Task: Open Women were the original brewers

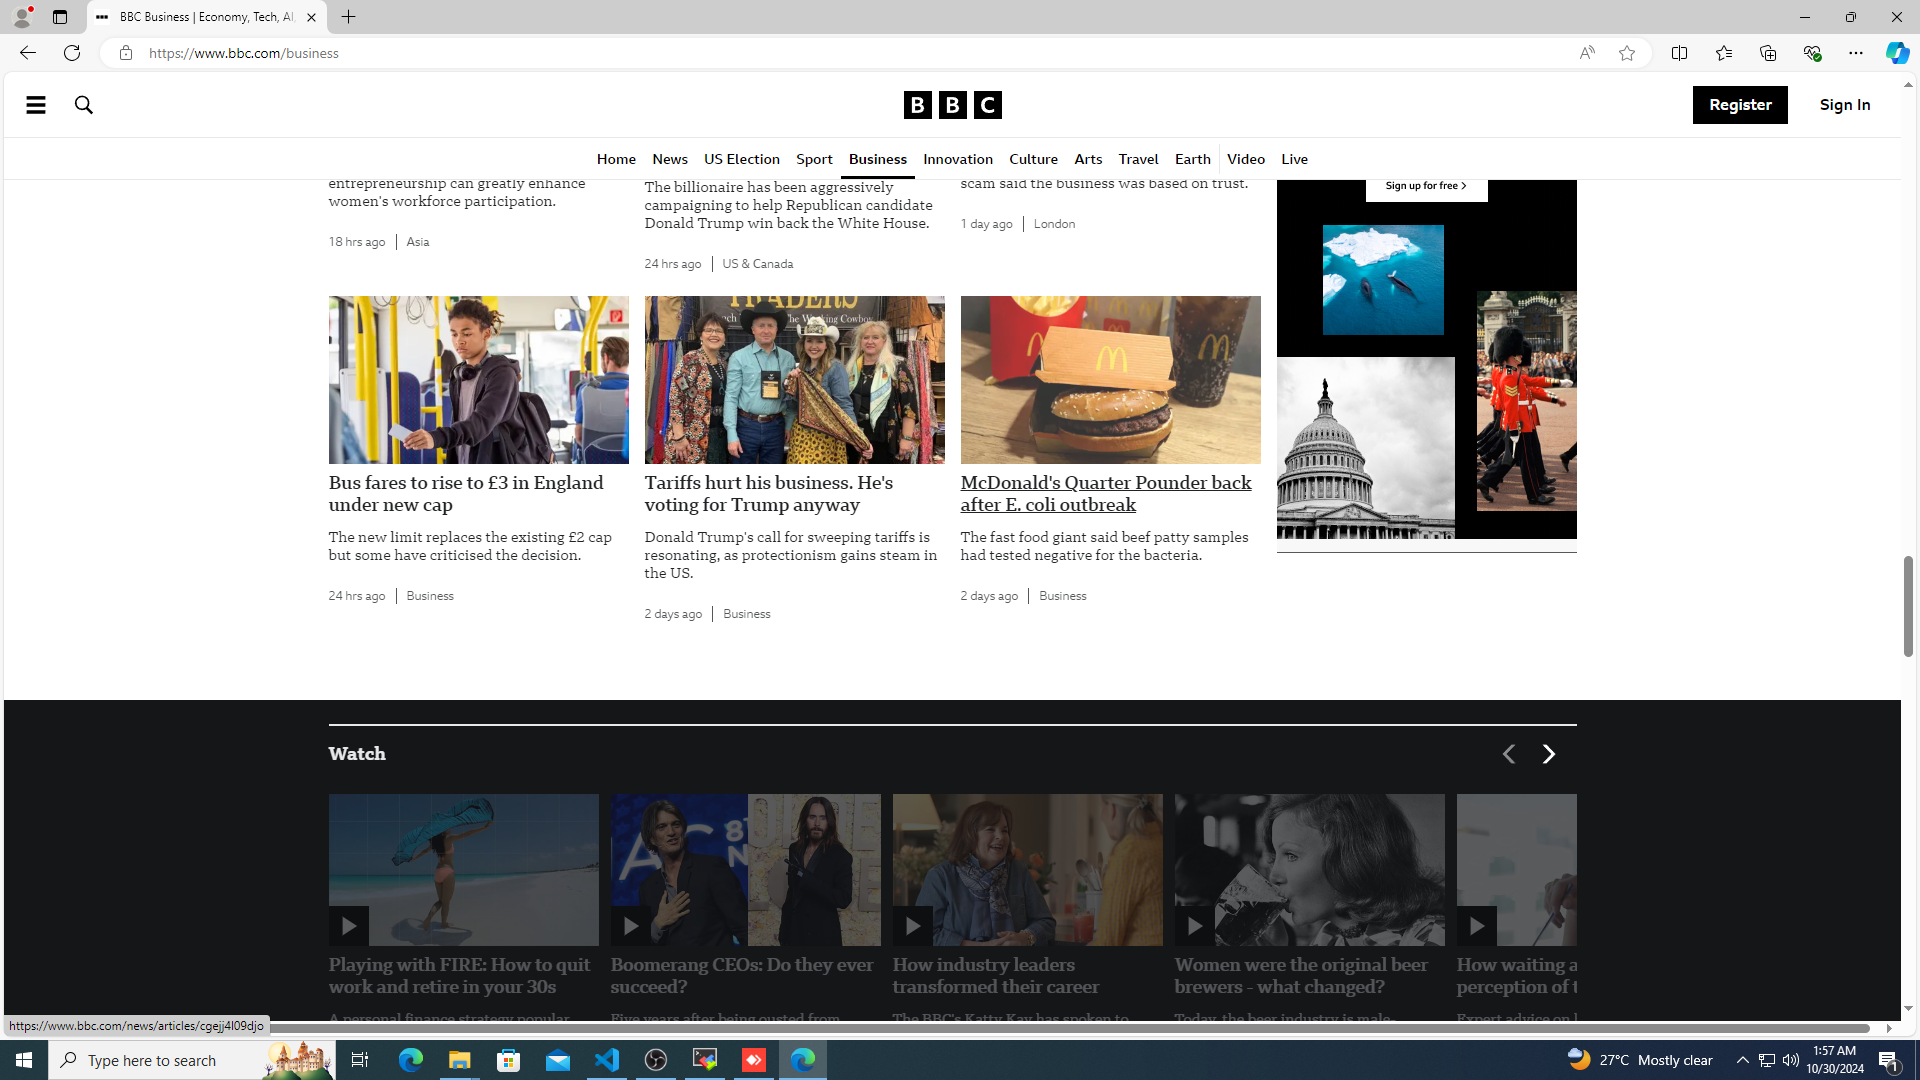Action: (1301, 976)
